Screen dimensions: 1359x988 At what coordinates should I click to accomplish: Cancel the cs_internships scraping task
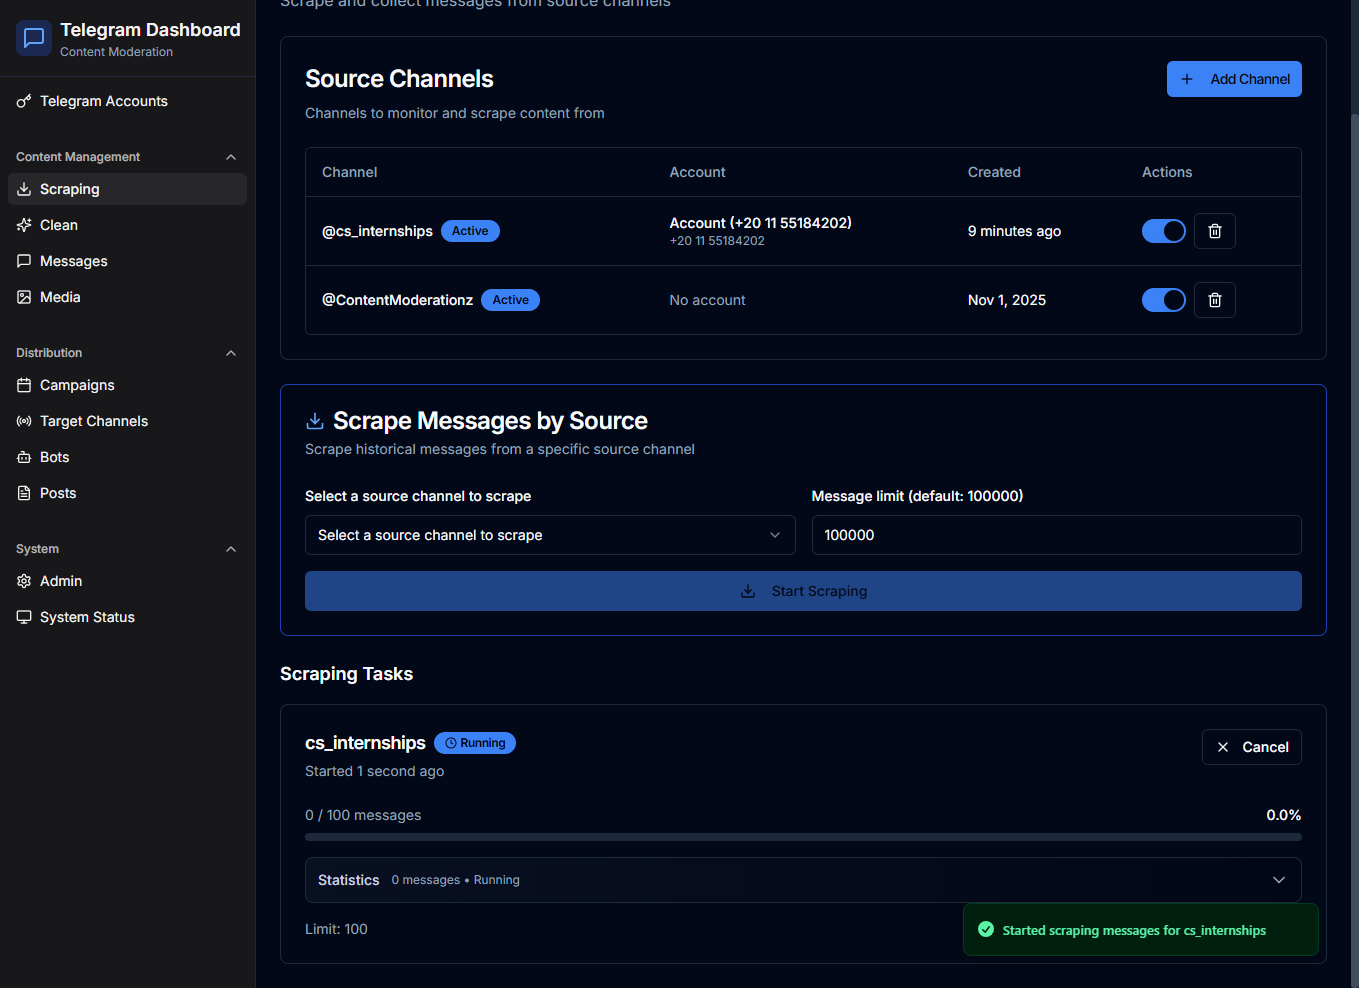coord(1252,747)
